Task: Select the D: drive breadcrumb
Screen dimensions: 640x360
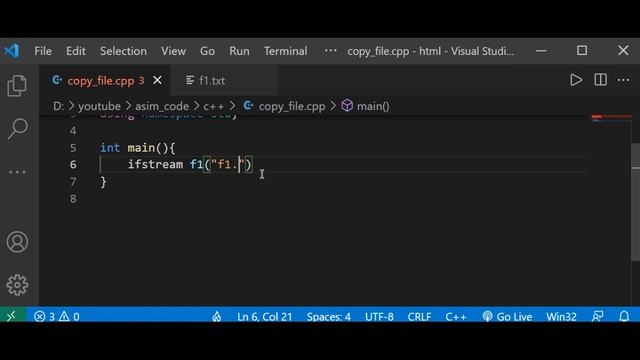Action: [58, 106]
